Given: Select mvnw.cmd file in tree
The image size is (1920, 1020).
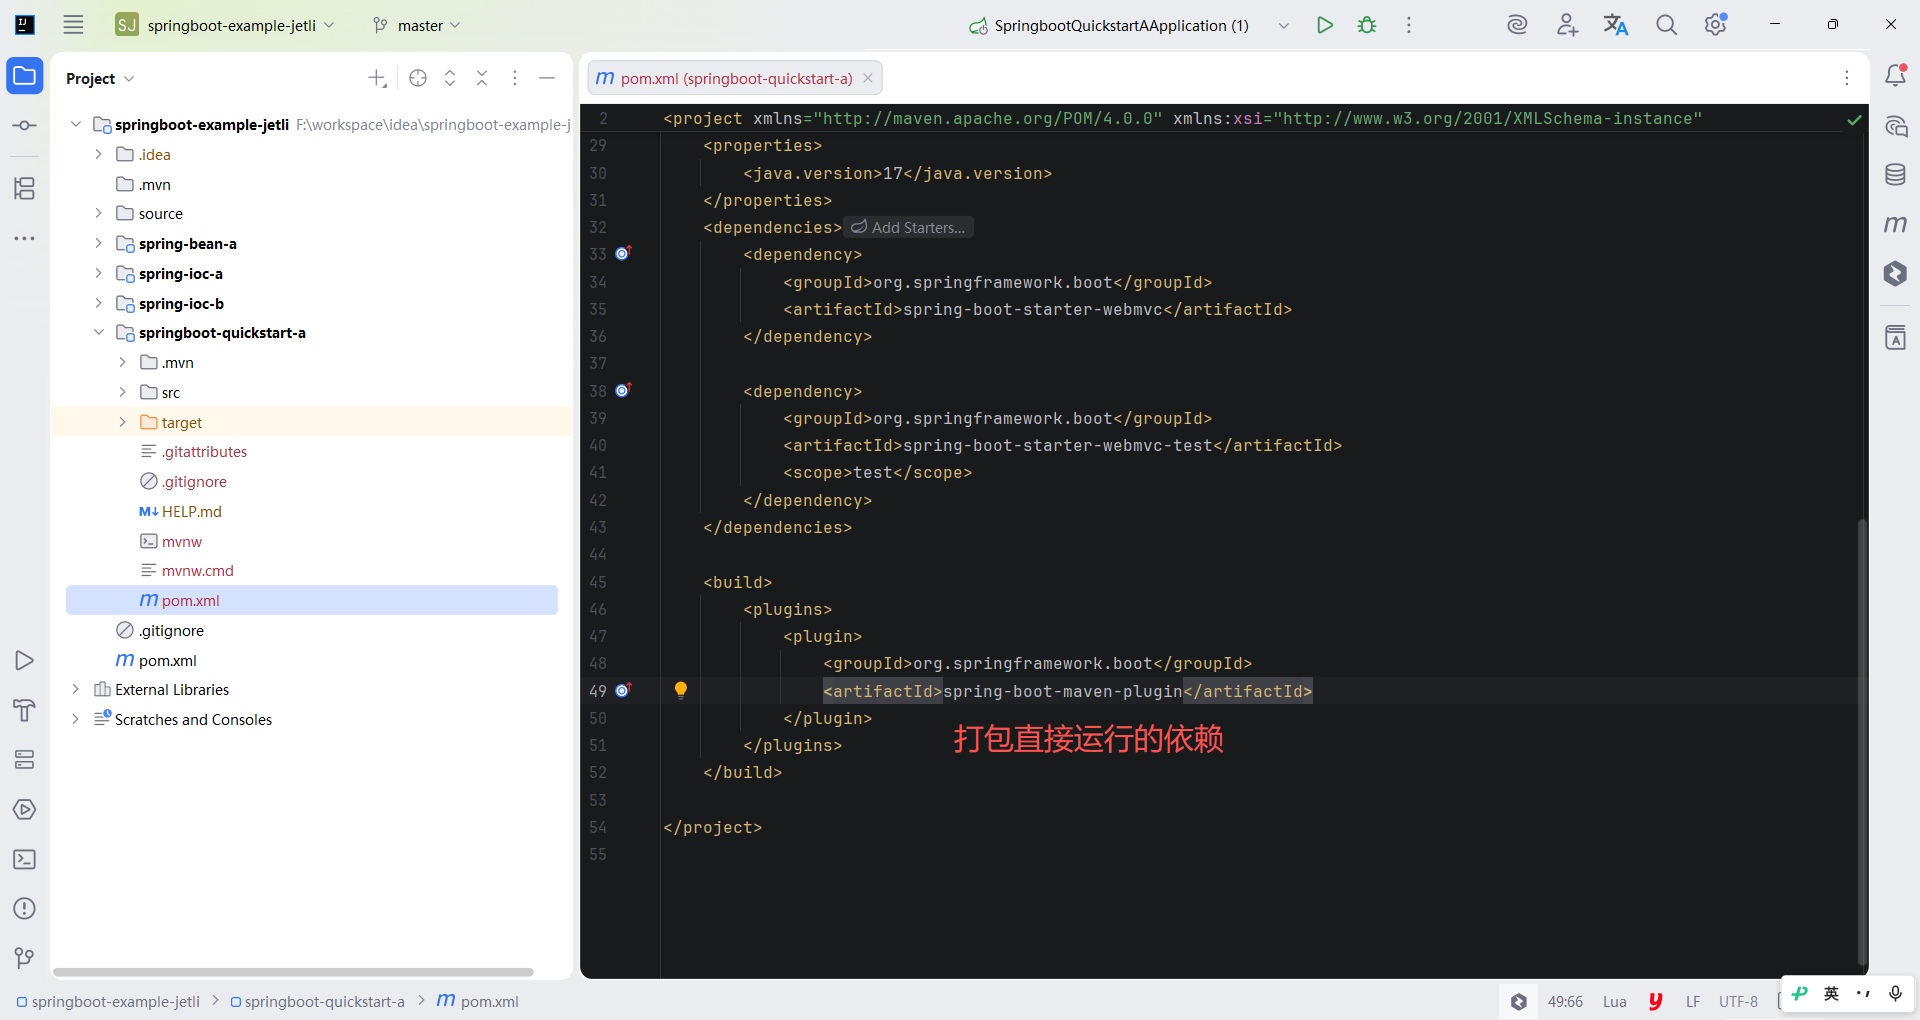Looking at the screenshot, I should 198,570.
